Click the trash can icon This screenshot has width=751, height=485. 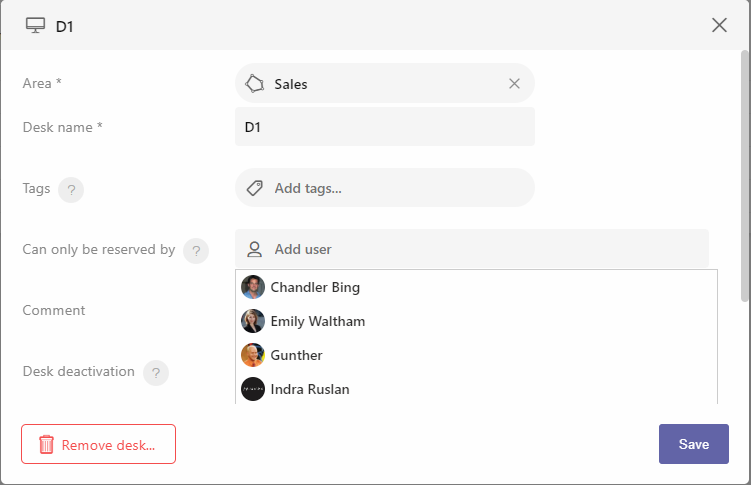(46, 444)
